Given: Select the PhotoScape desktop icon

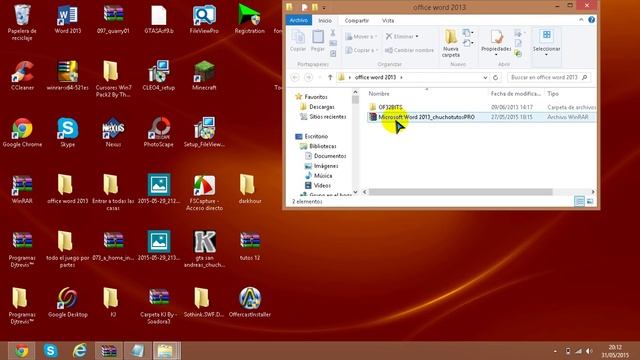Looking at the screenshot, I should point(158,133).
